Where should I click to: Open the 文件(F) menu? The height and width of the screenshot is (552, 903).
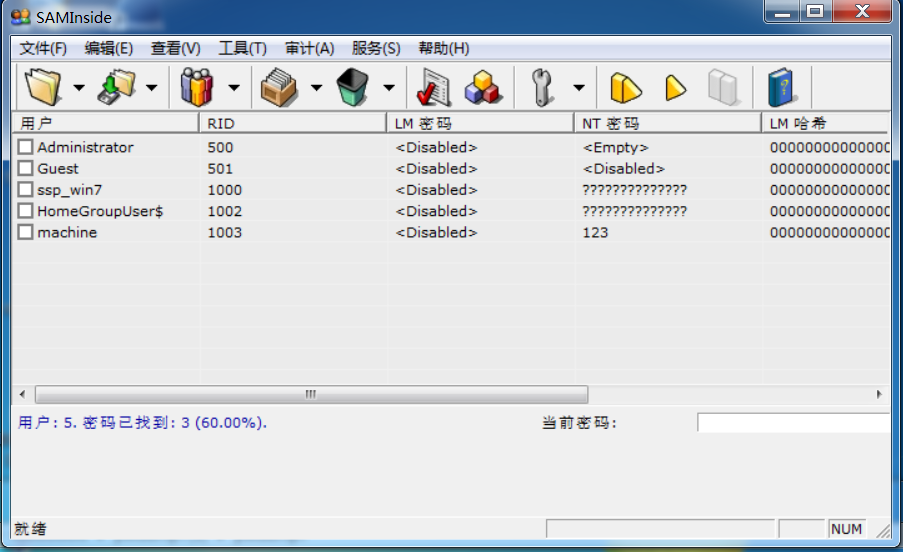[43, 48]
